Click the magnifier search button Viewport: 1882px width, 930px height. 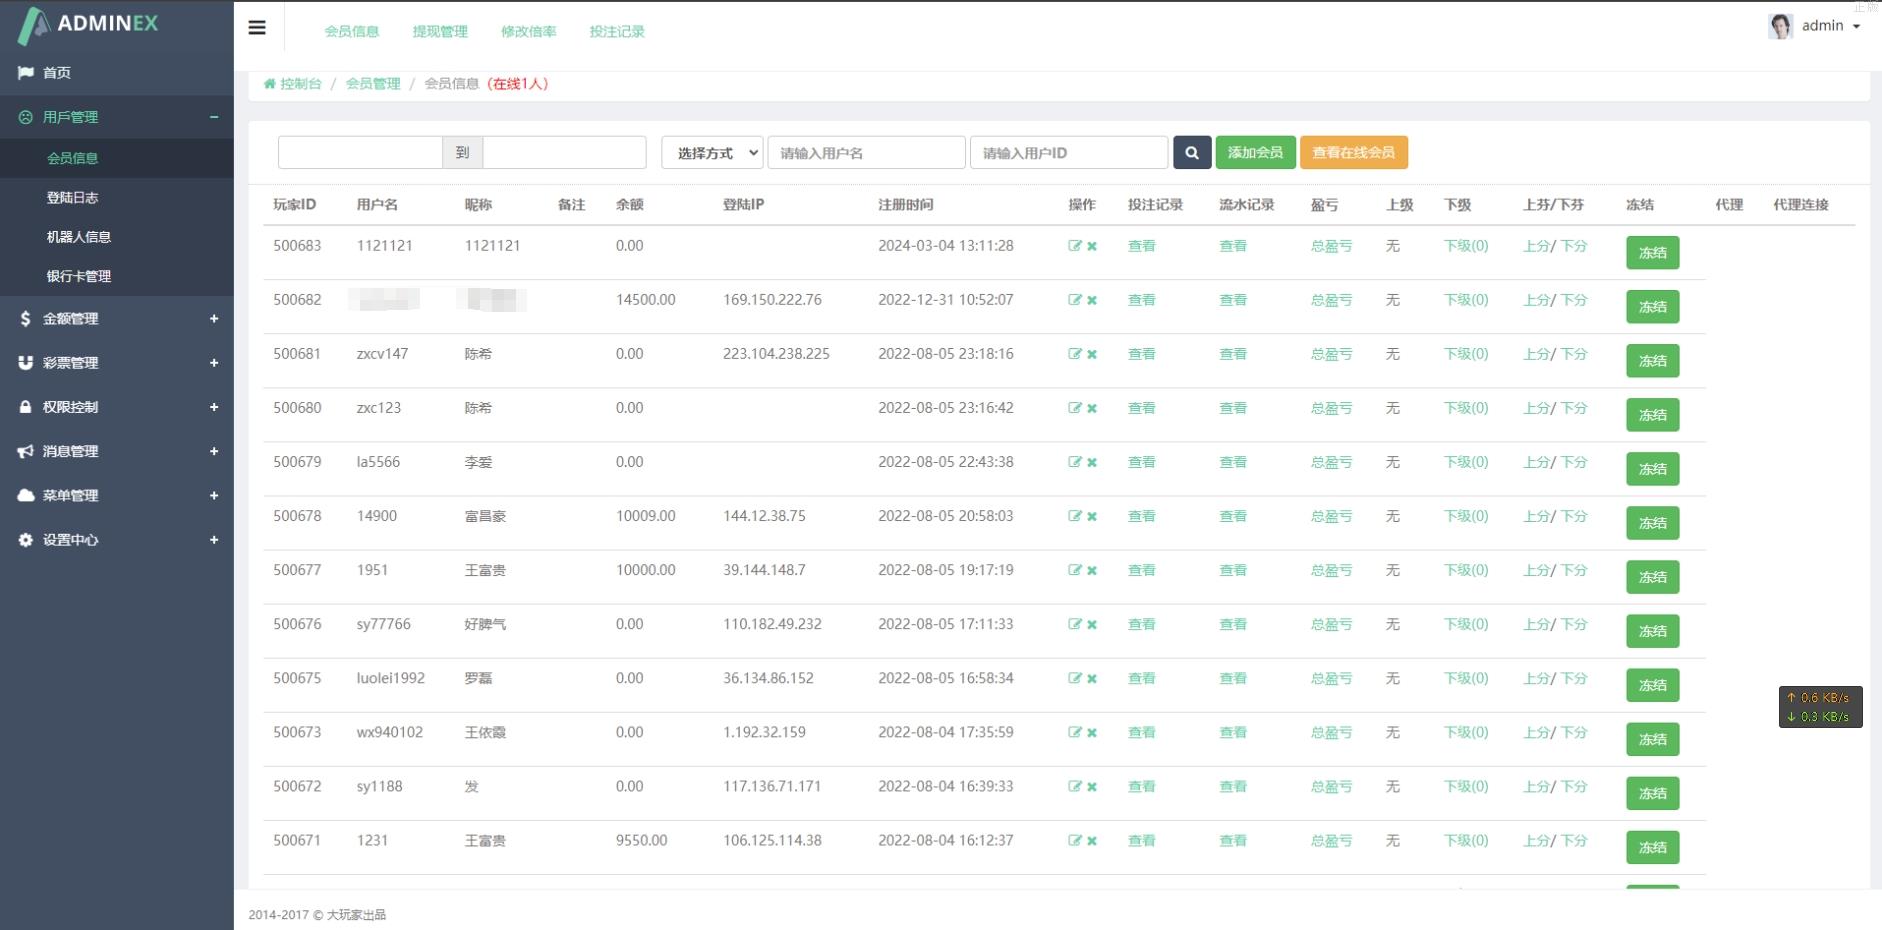coord(1191,153)
